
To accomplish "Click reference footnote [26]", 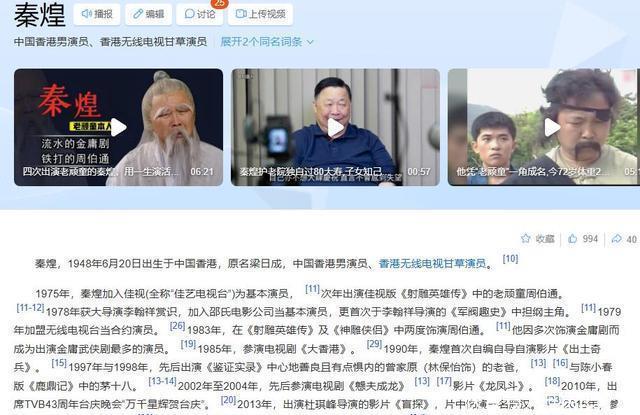I will point(177,326).
